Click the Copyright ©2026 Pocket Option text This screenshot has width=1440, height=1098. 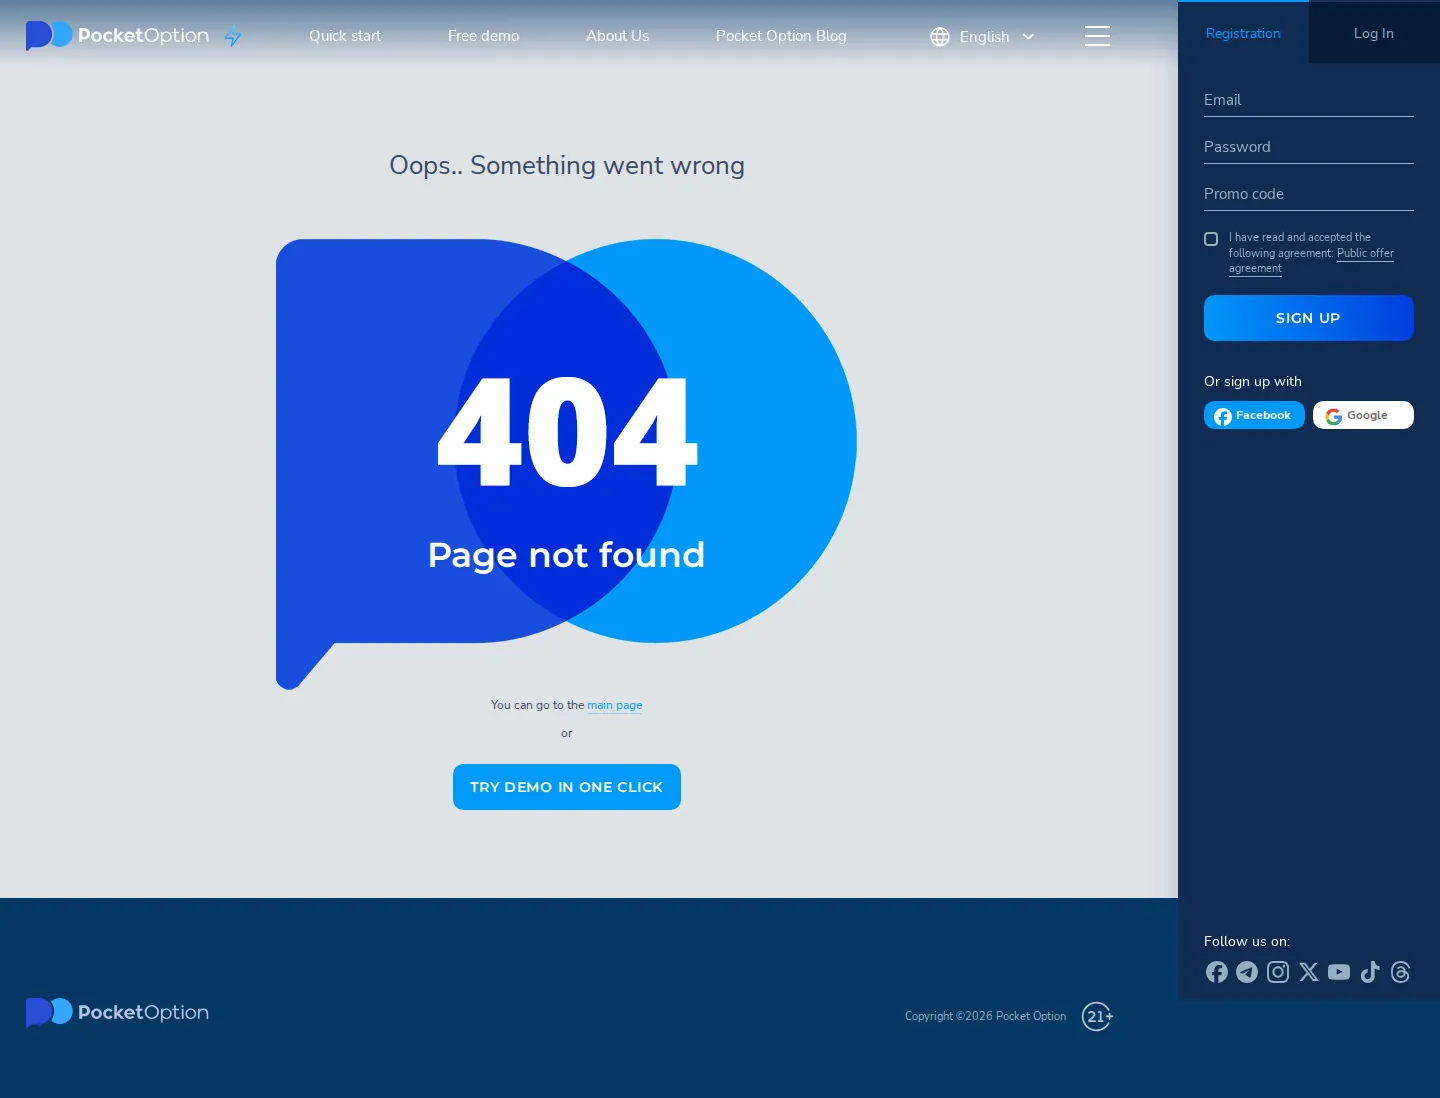(985, 1016)
